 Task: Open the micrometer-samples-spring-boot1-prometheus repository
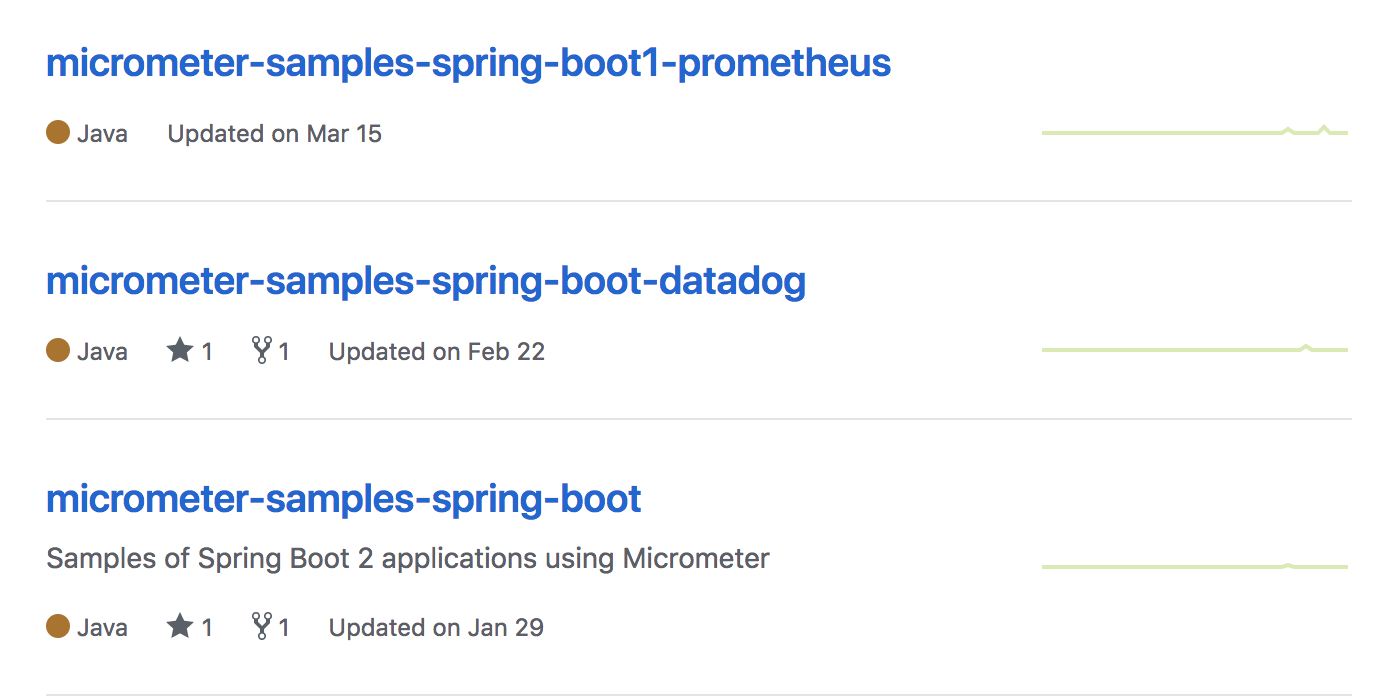(468, 62)
